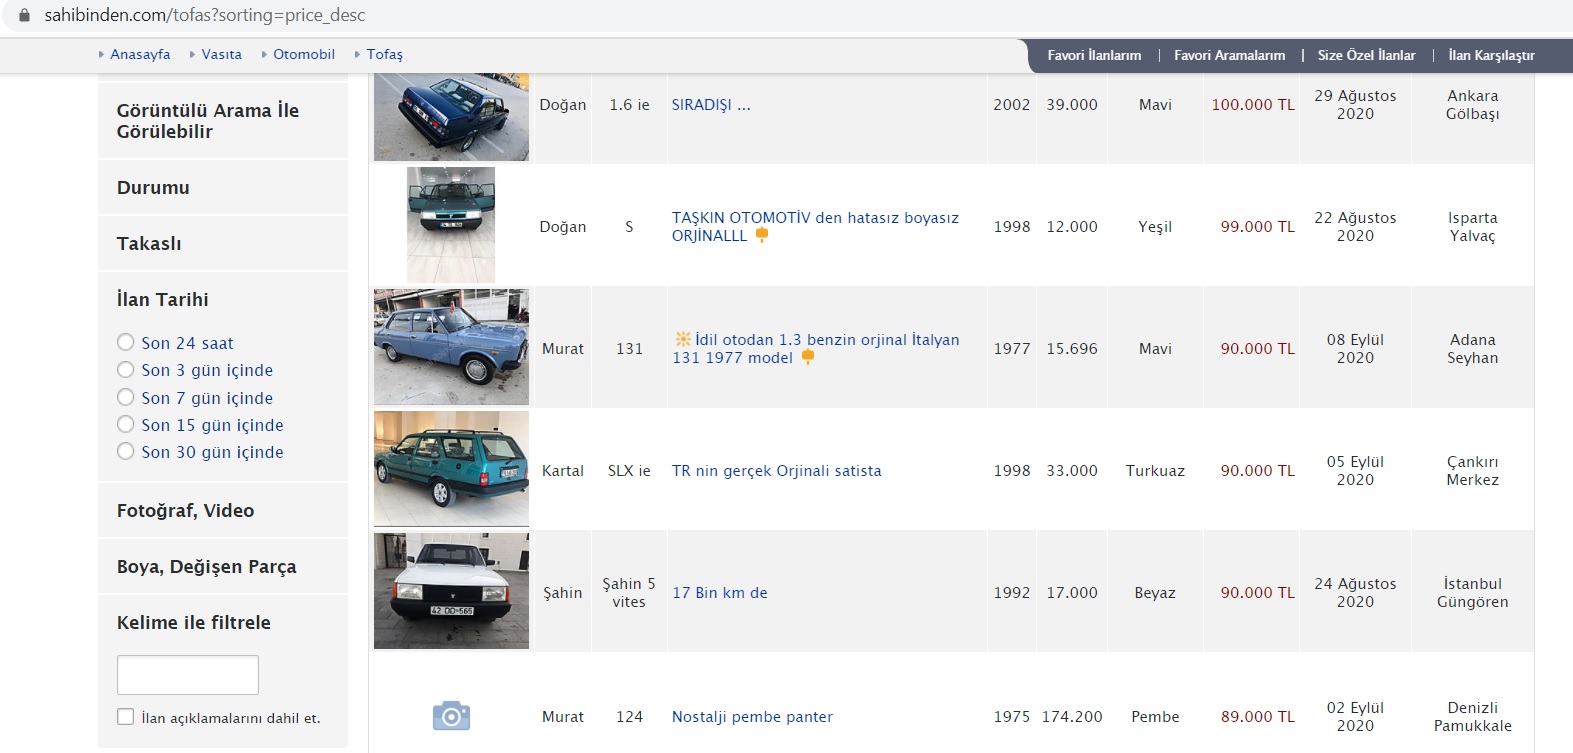Click the orange badge beside İdil otodan listing
1573x753 pixels.
click(808, 357)
